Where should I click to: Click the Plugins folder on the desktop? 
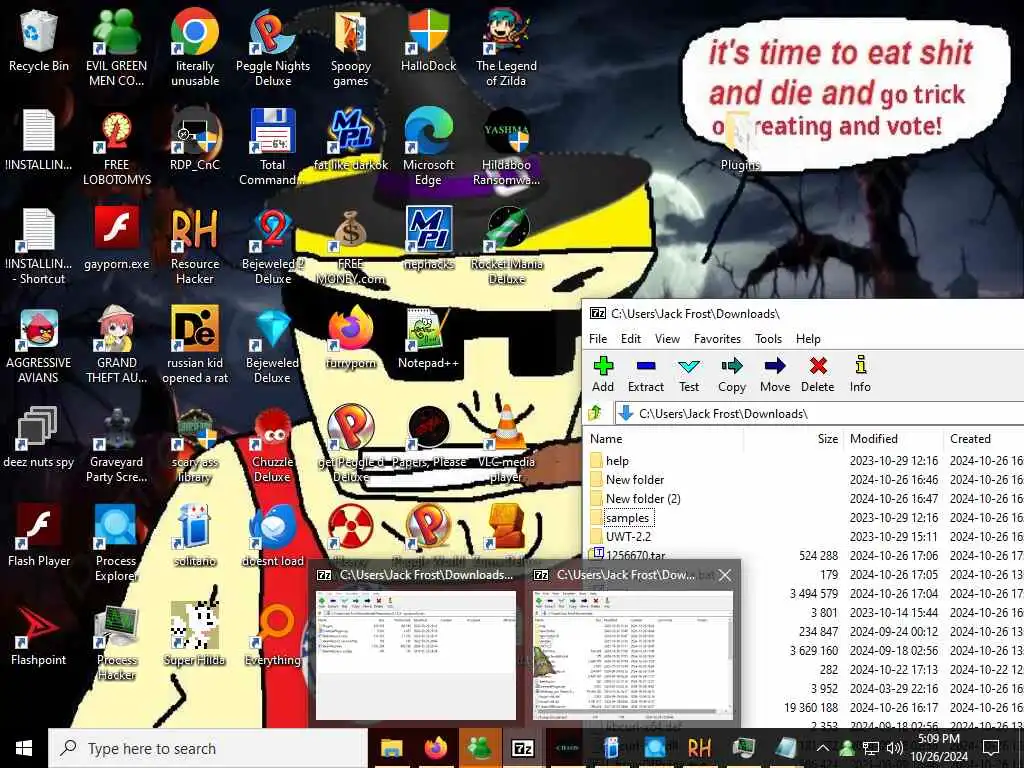click(741, 140)
